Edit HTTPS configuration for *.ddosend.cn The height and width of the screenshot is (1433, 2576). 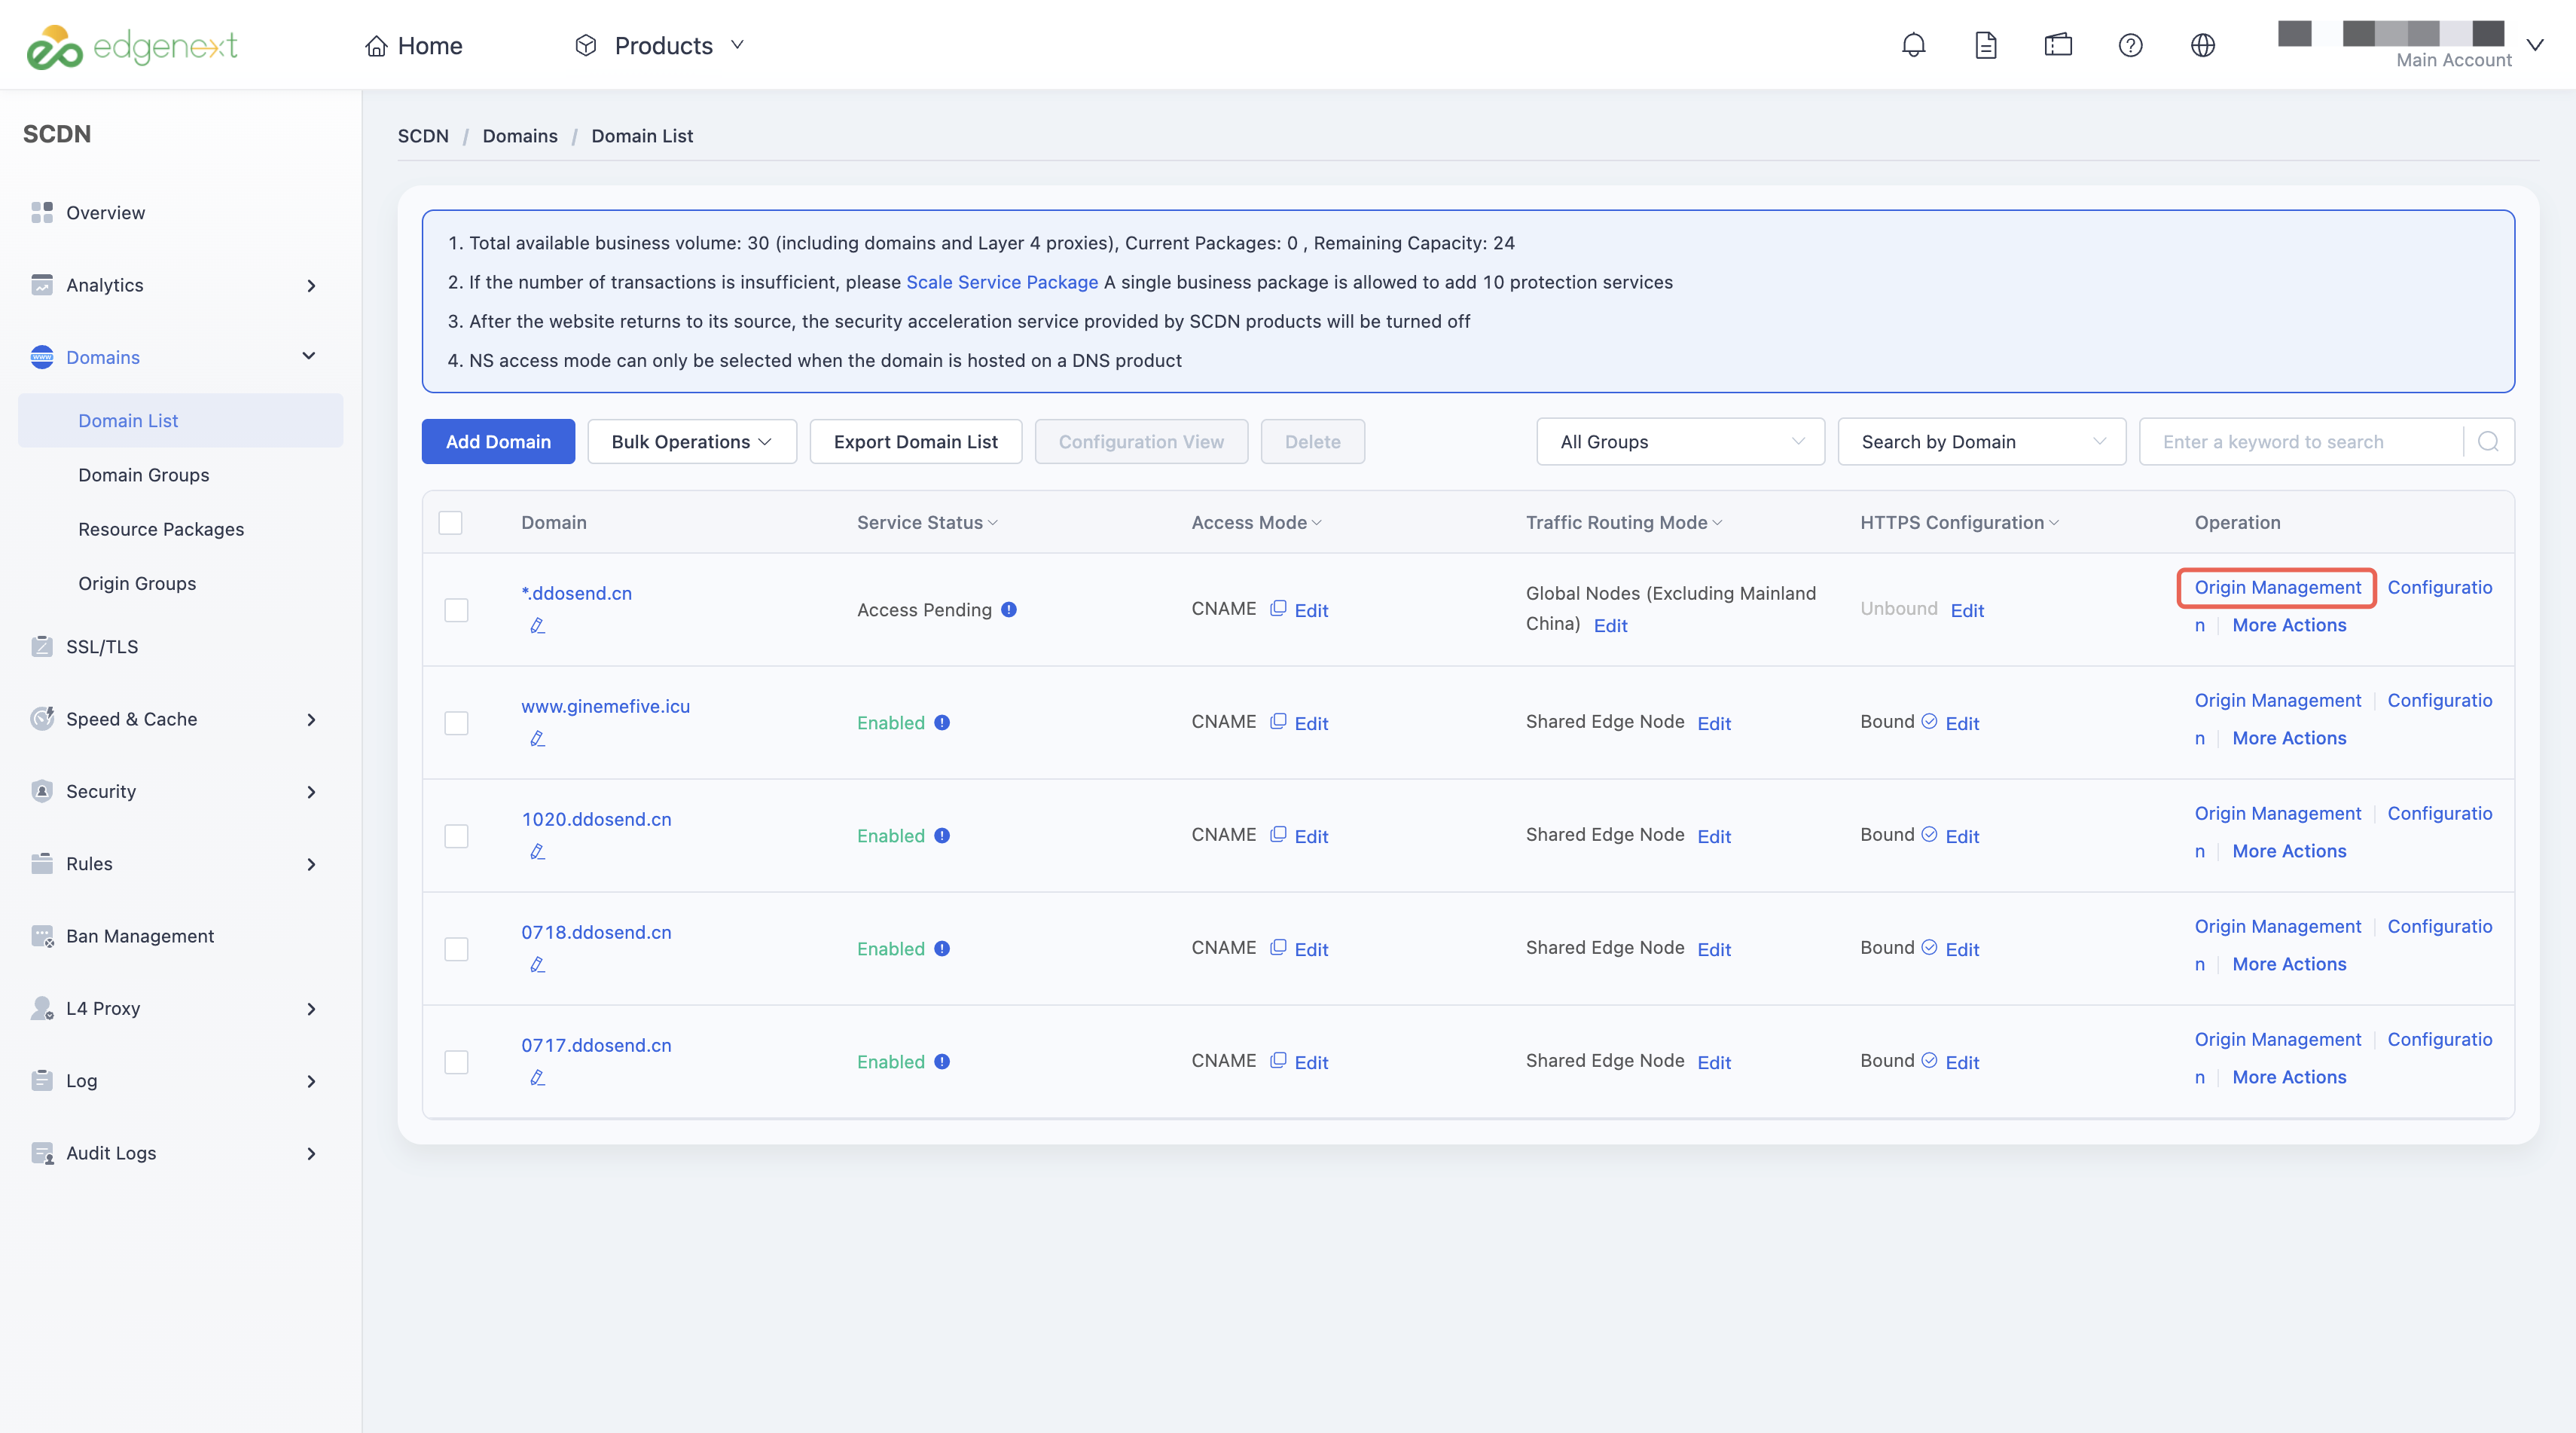click(x=1967, y=610)
